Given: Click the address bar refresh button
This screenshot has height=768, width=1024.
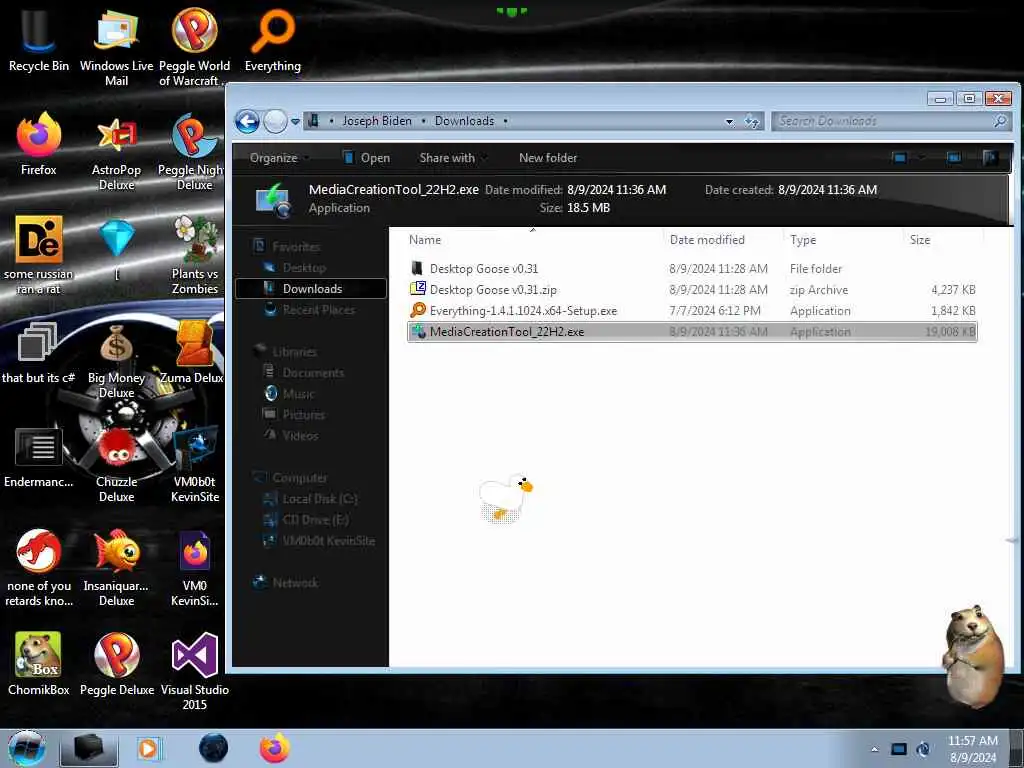Looking at the screenshot, I should tap(752, 121).
